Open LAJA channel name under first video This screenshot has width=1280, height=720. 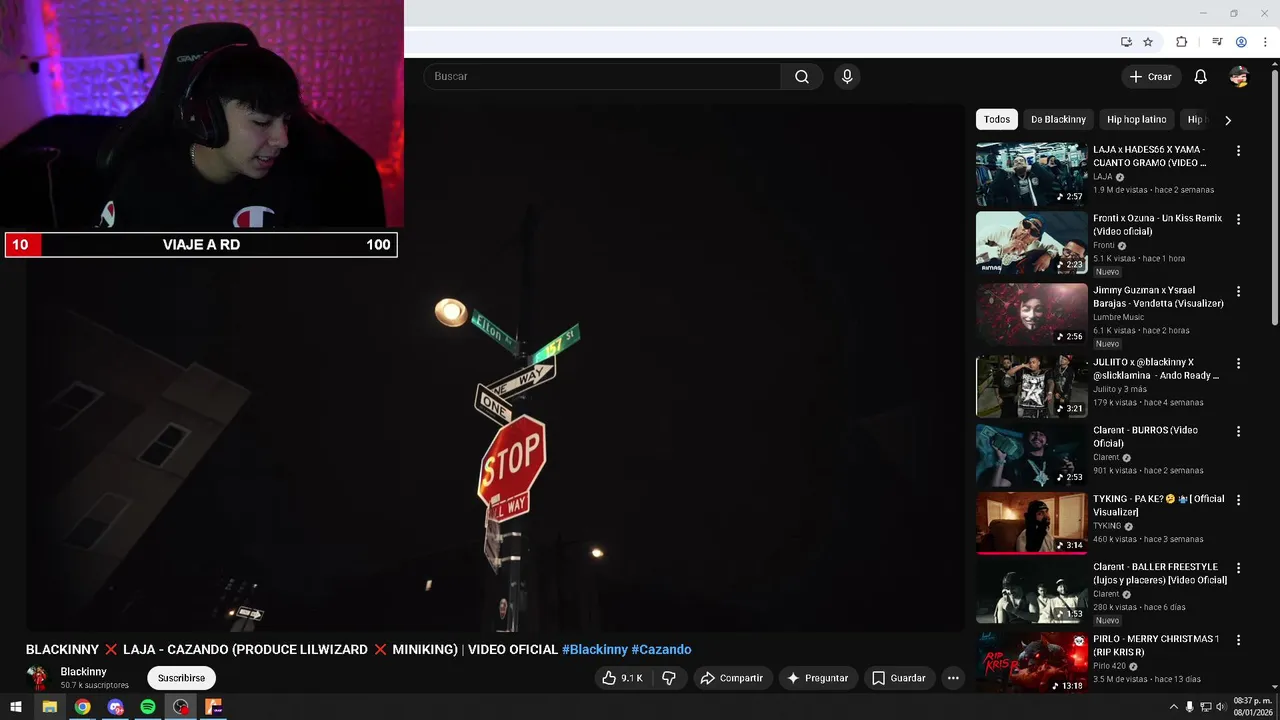(1103, 177)
